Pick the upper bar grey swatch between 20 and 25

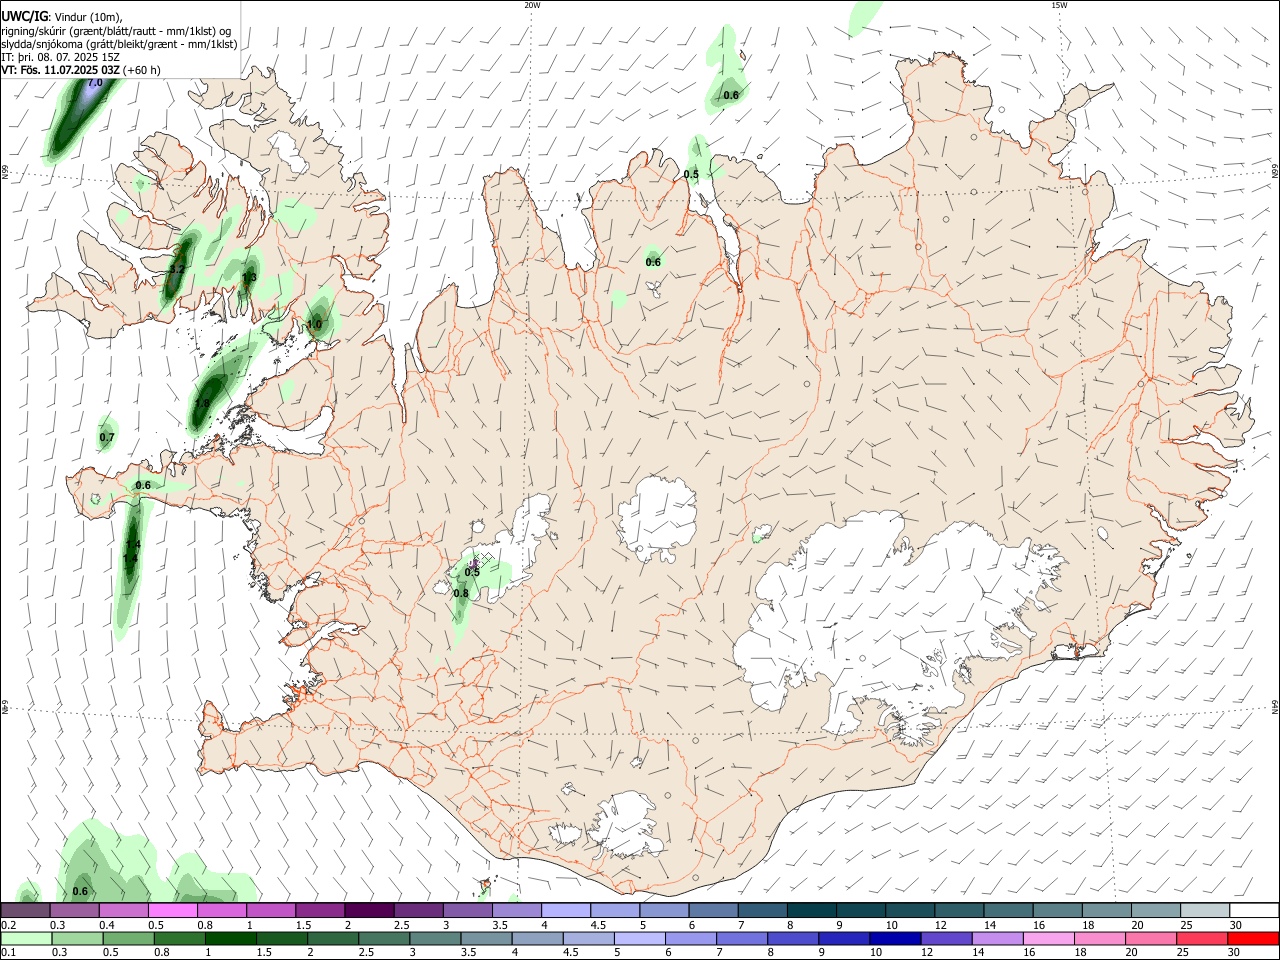coord(1156,910)
